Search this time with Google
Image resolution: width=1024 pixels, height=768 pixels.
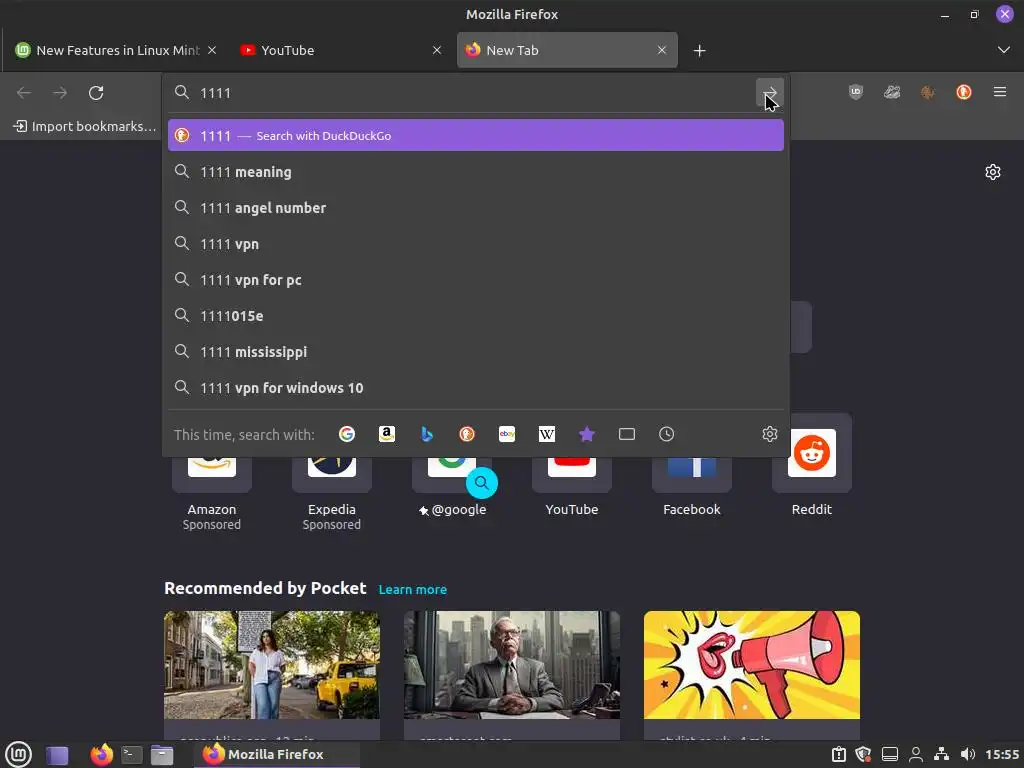pos(347,434)
